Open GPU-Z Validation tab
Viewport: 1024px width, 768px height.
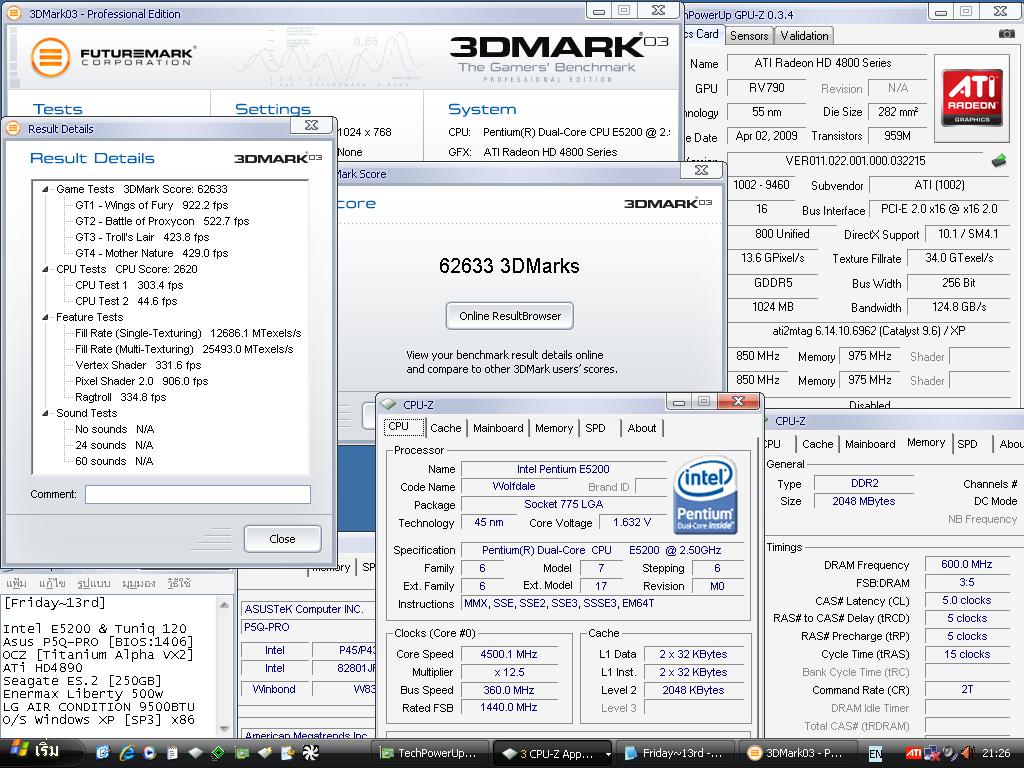click(805, 36)
